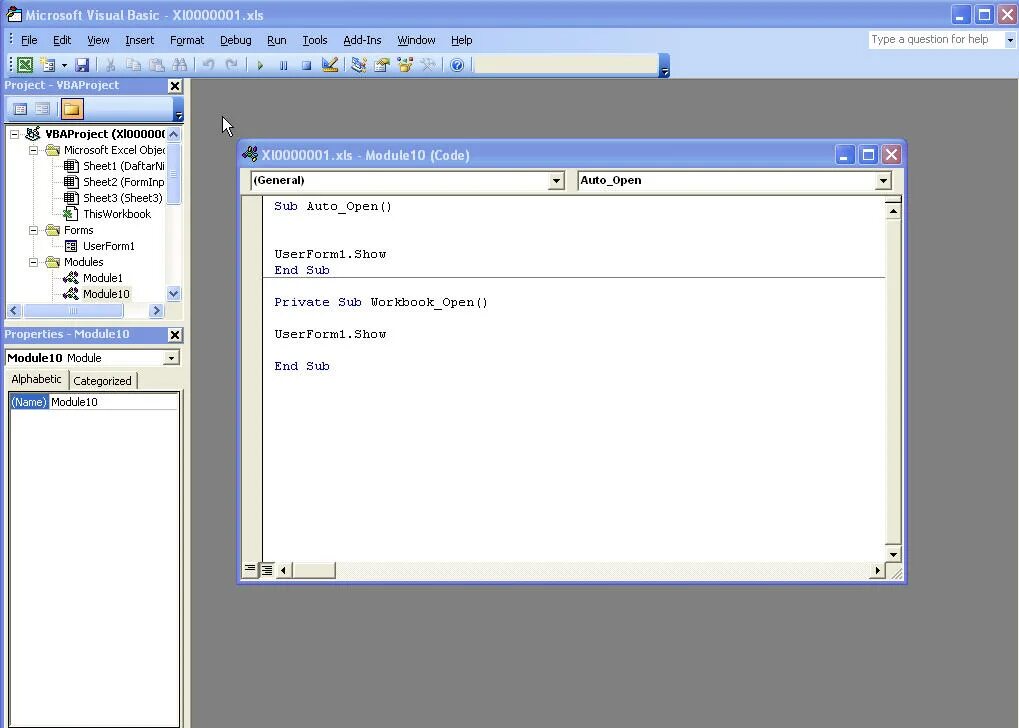
Task: Open the Tools menu
Action: pyautogui.click(x=315, y=40)
